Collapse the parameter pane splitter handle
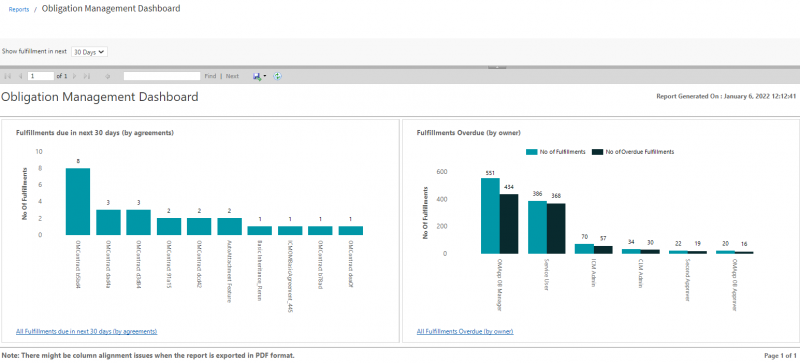 (497, 67)
